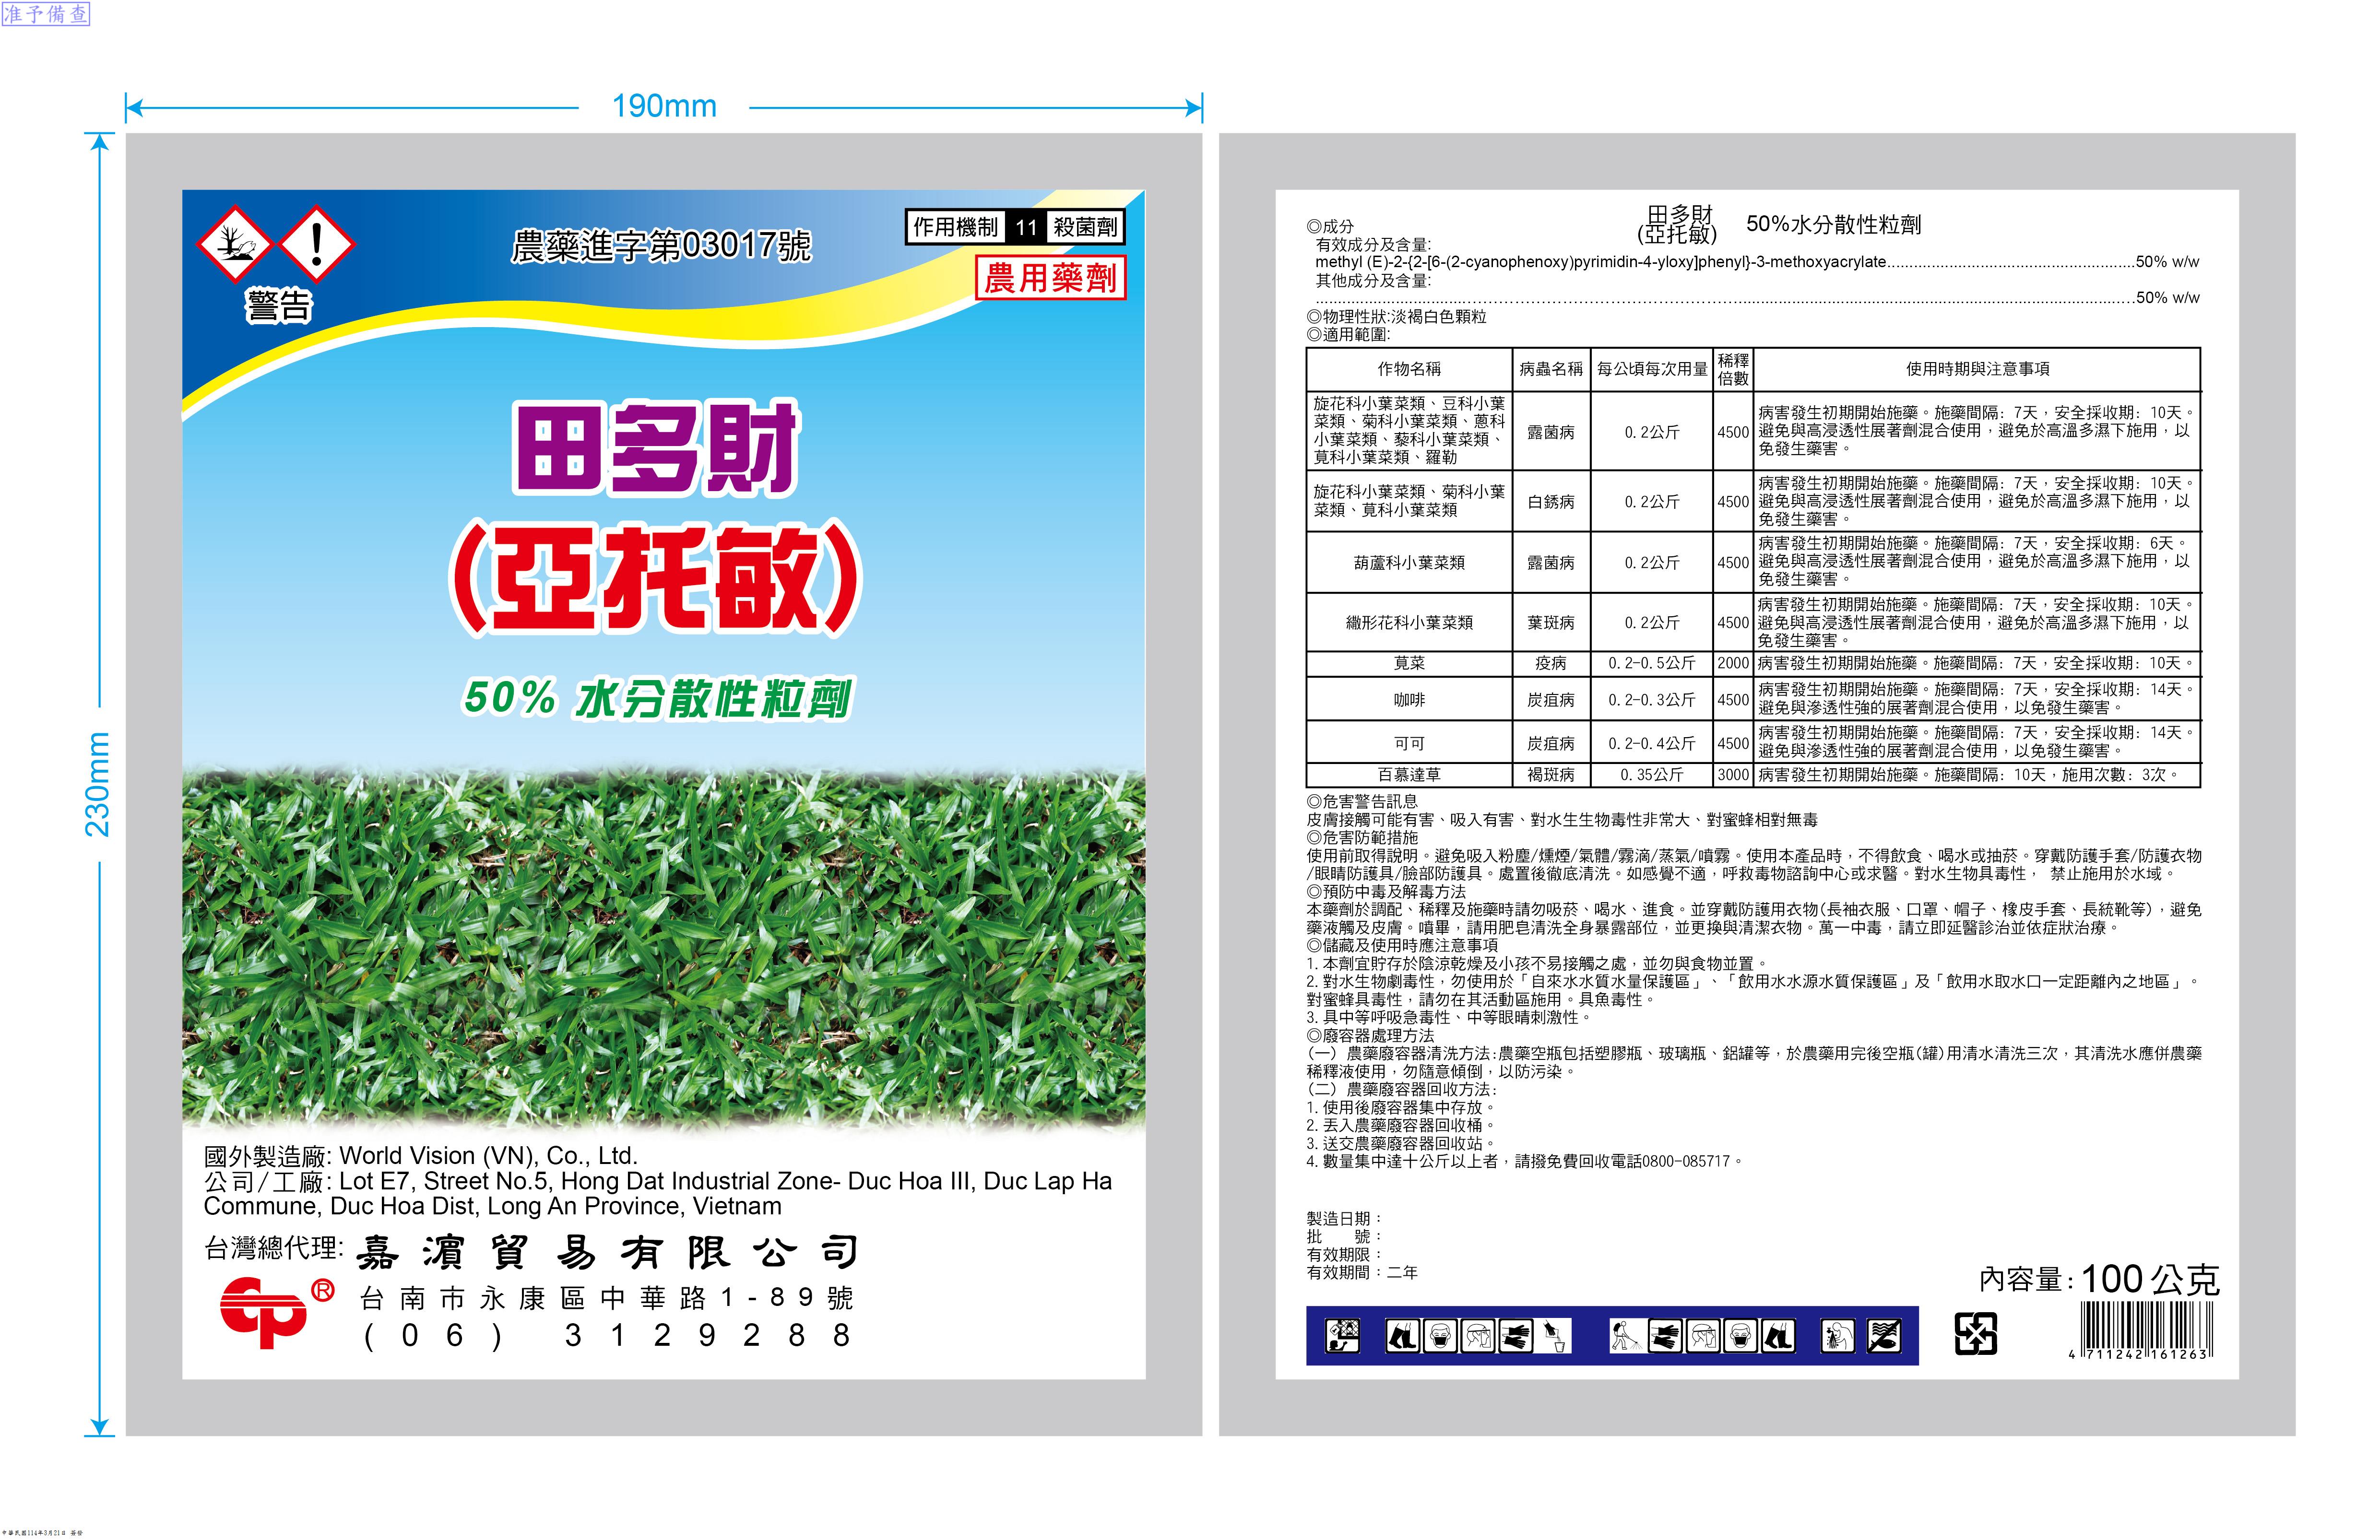This screenshot has width=2380, height=1540.
Task: Click the boots pictogram in the spraying group
Action: (x=1778, y=1335)
